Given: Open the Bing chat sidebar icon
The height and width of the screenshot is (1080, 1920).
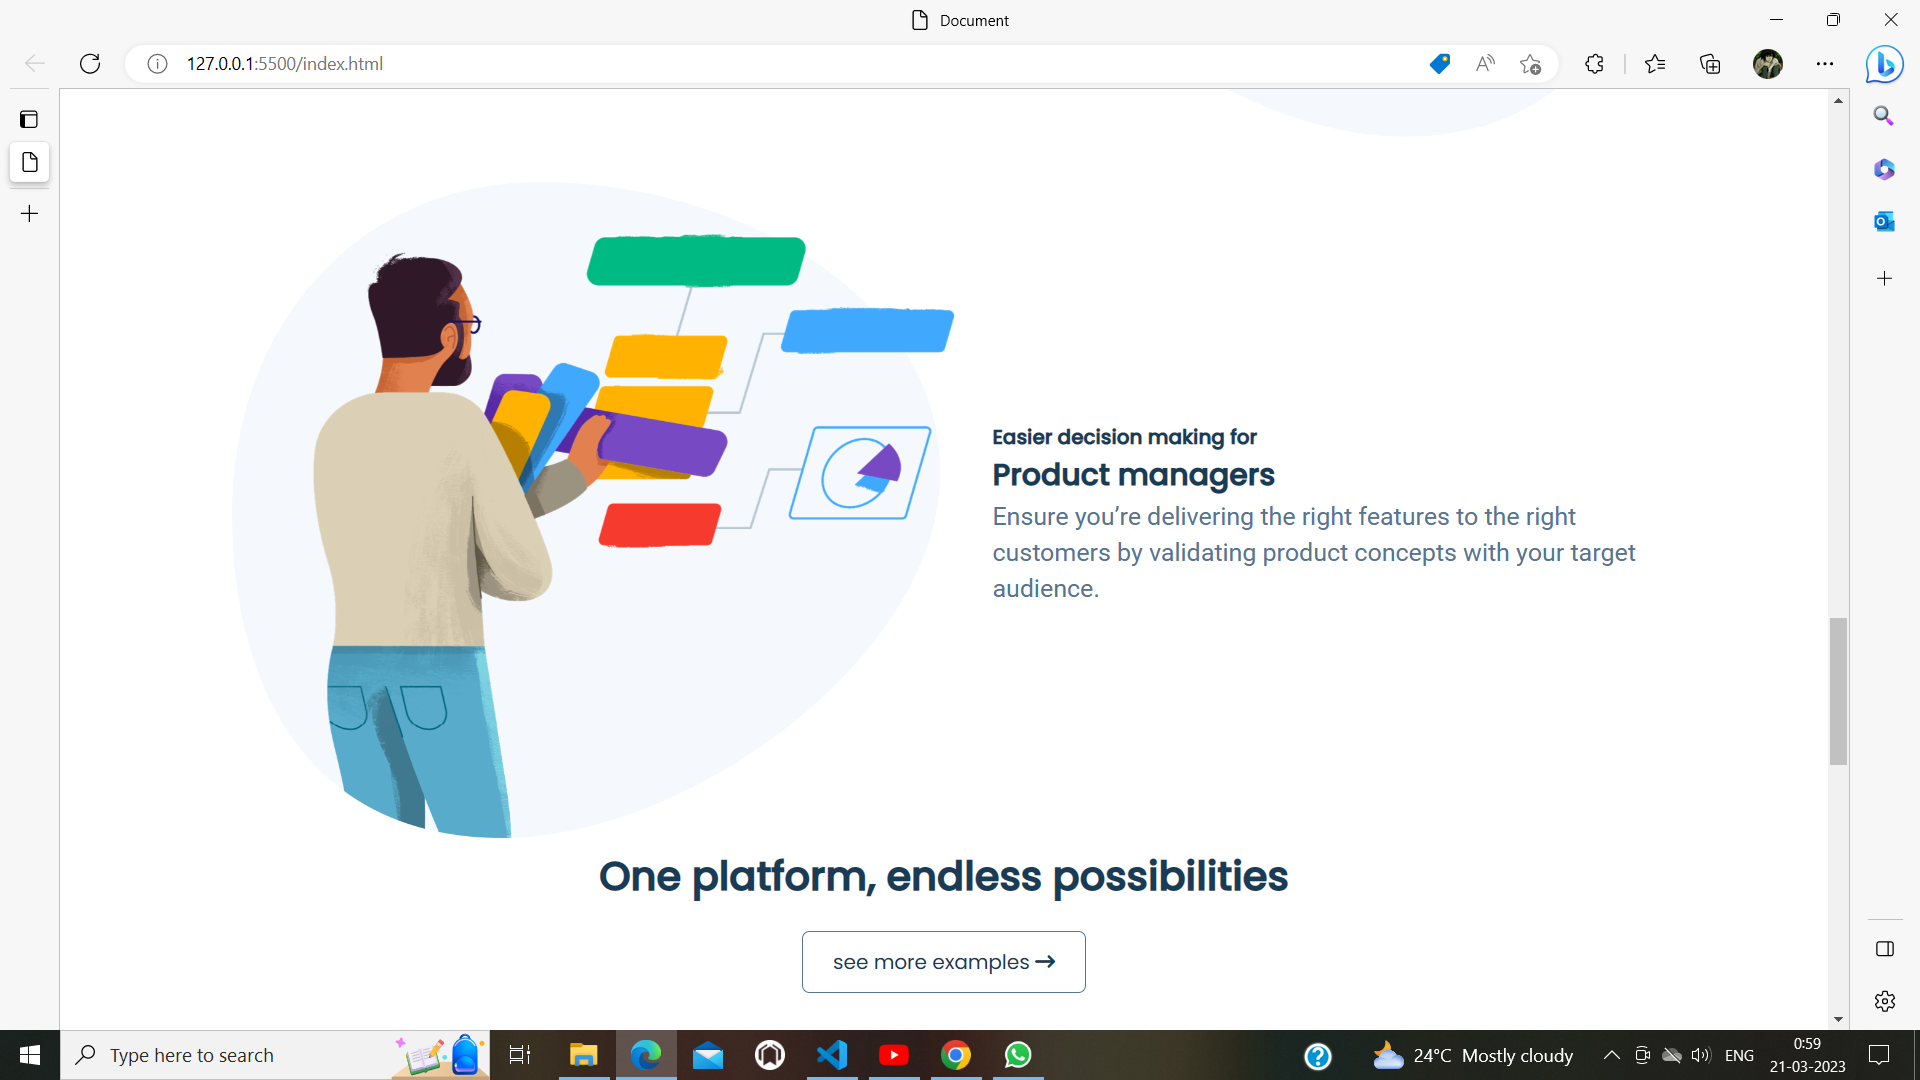Looking at the screenshot, I should 1884,64.
